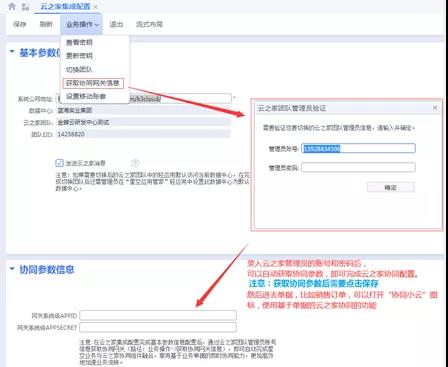This screenshot has width=448, height=367.
Task: Toggle the 发送云之家消息 checkbox
Action: tap(59, 163)
